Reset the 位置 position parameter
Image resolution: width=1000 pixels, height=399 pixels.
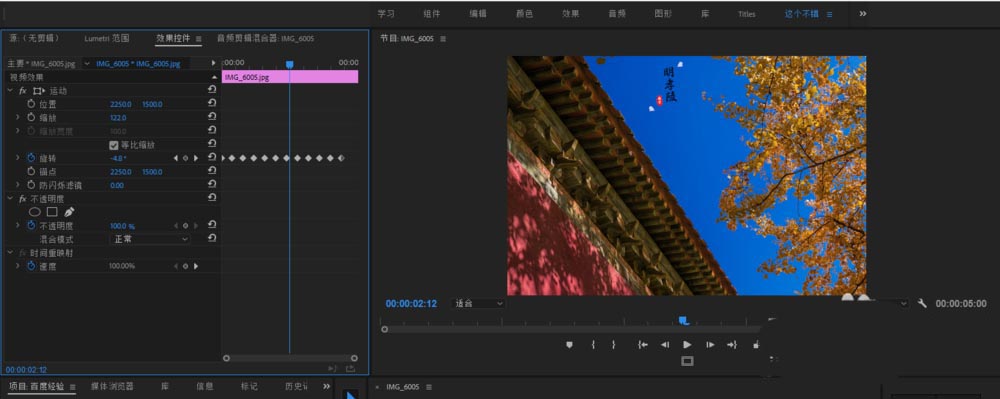[212, 103]
